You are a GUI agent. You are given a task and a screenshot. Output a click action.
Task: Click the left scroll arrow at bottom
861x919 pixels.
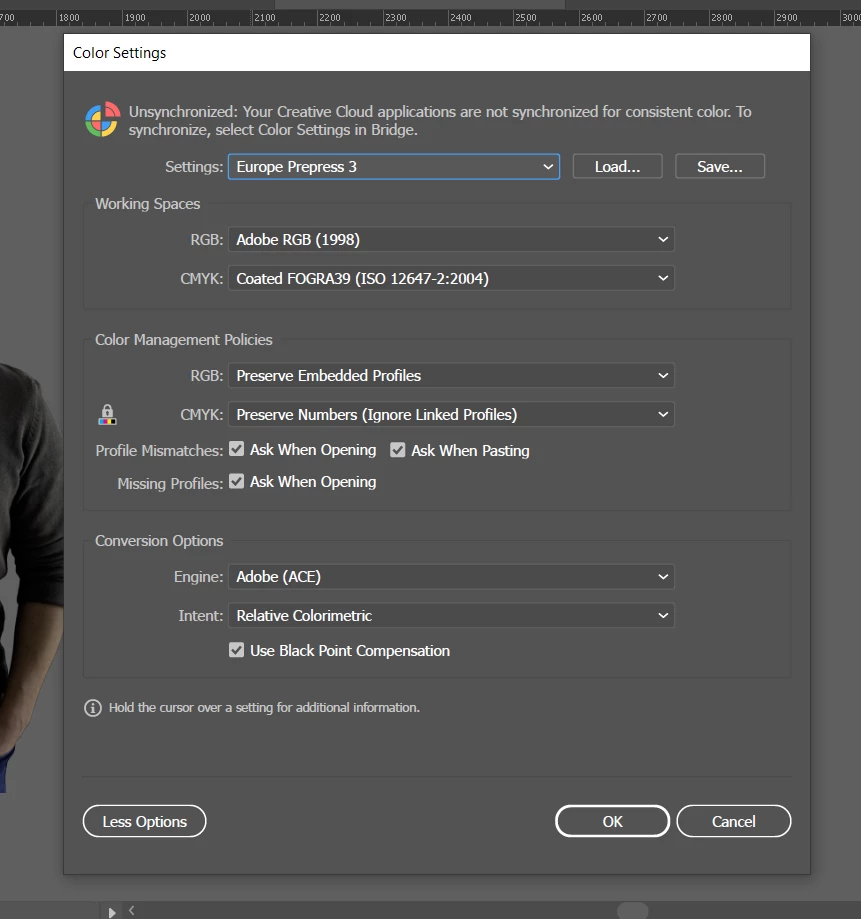click(132, 910)
